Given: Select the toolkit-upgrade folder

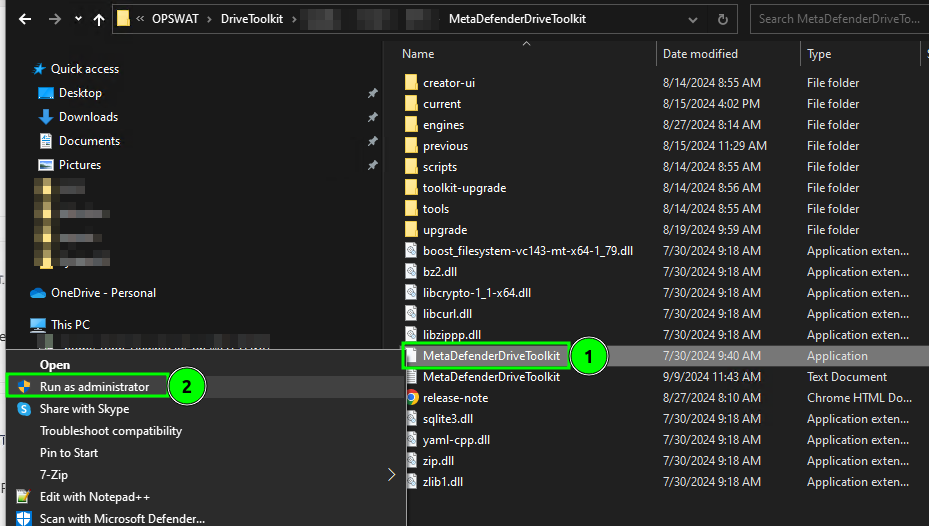Looking at the screenshot, I should [x=464, y=188].
